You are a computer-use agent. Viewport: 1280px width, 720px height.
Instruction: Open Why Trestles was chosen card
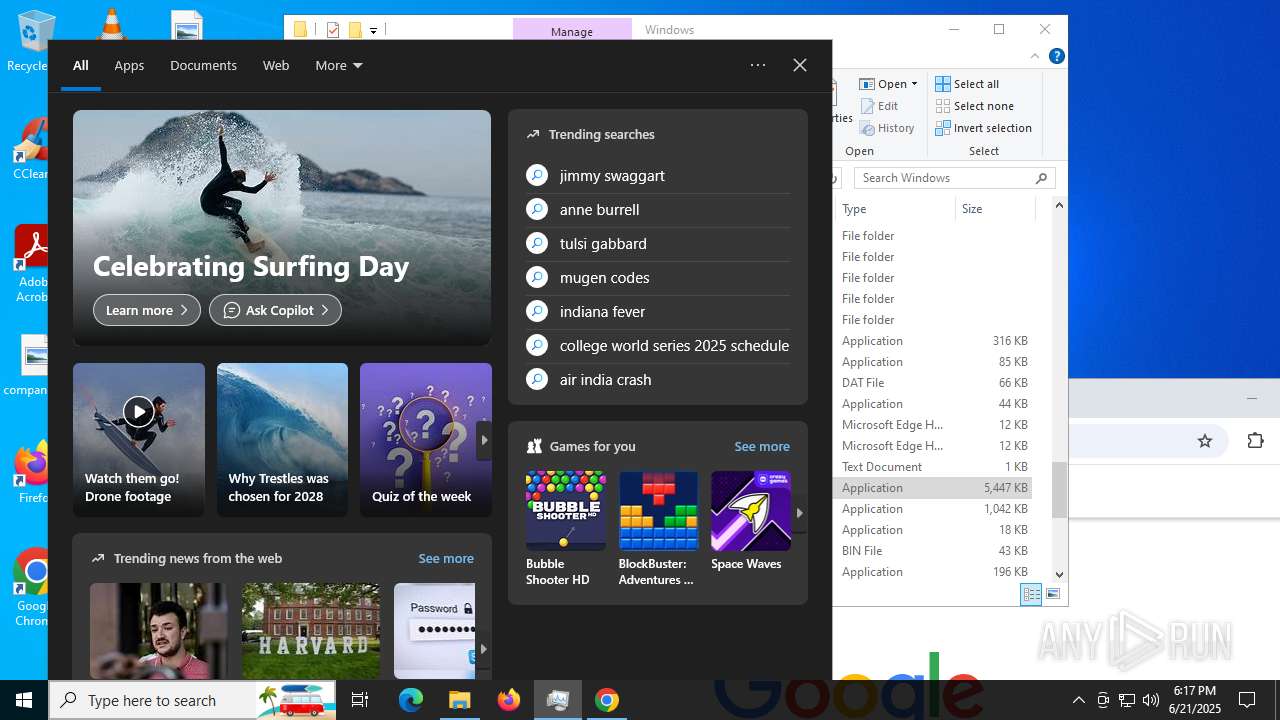tap(282, 440)
